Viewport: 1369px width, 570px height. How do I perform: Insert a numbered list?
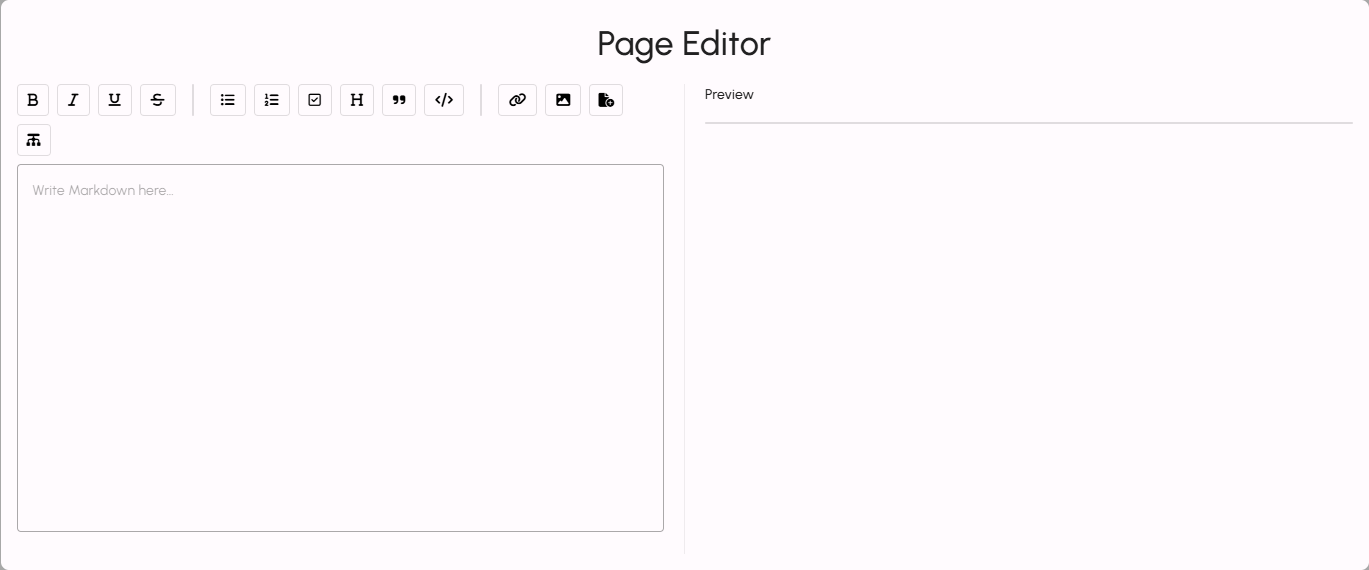click(x=272, y=100)
